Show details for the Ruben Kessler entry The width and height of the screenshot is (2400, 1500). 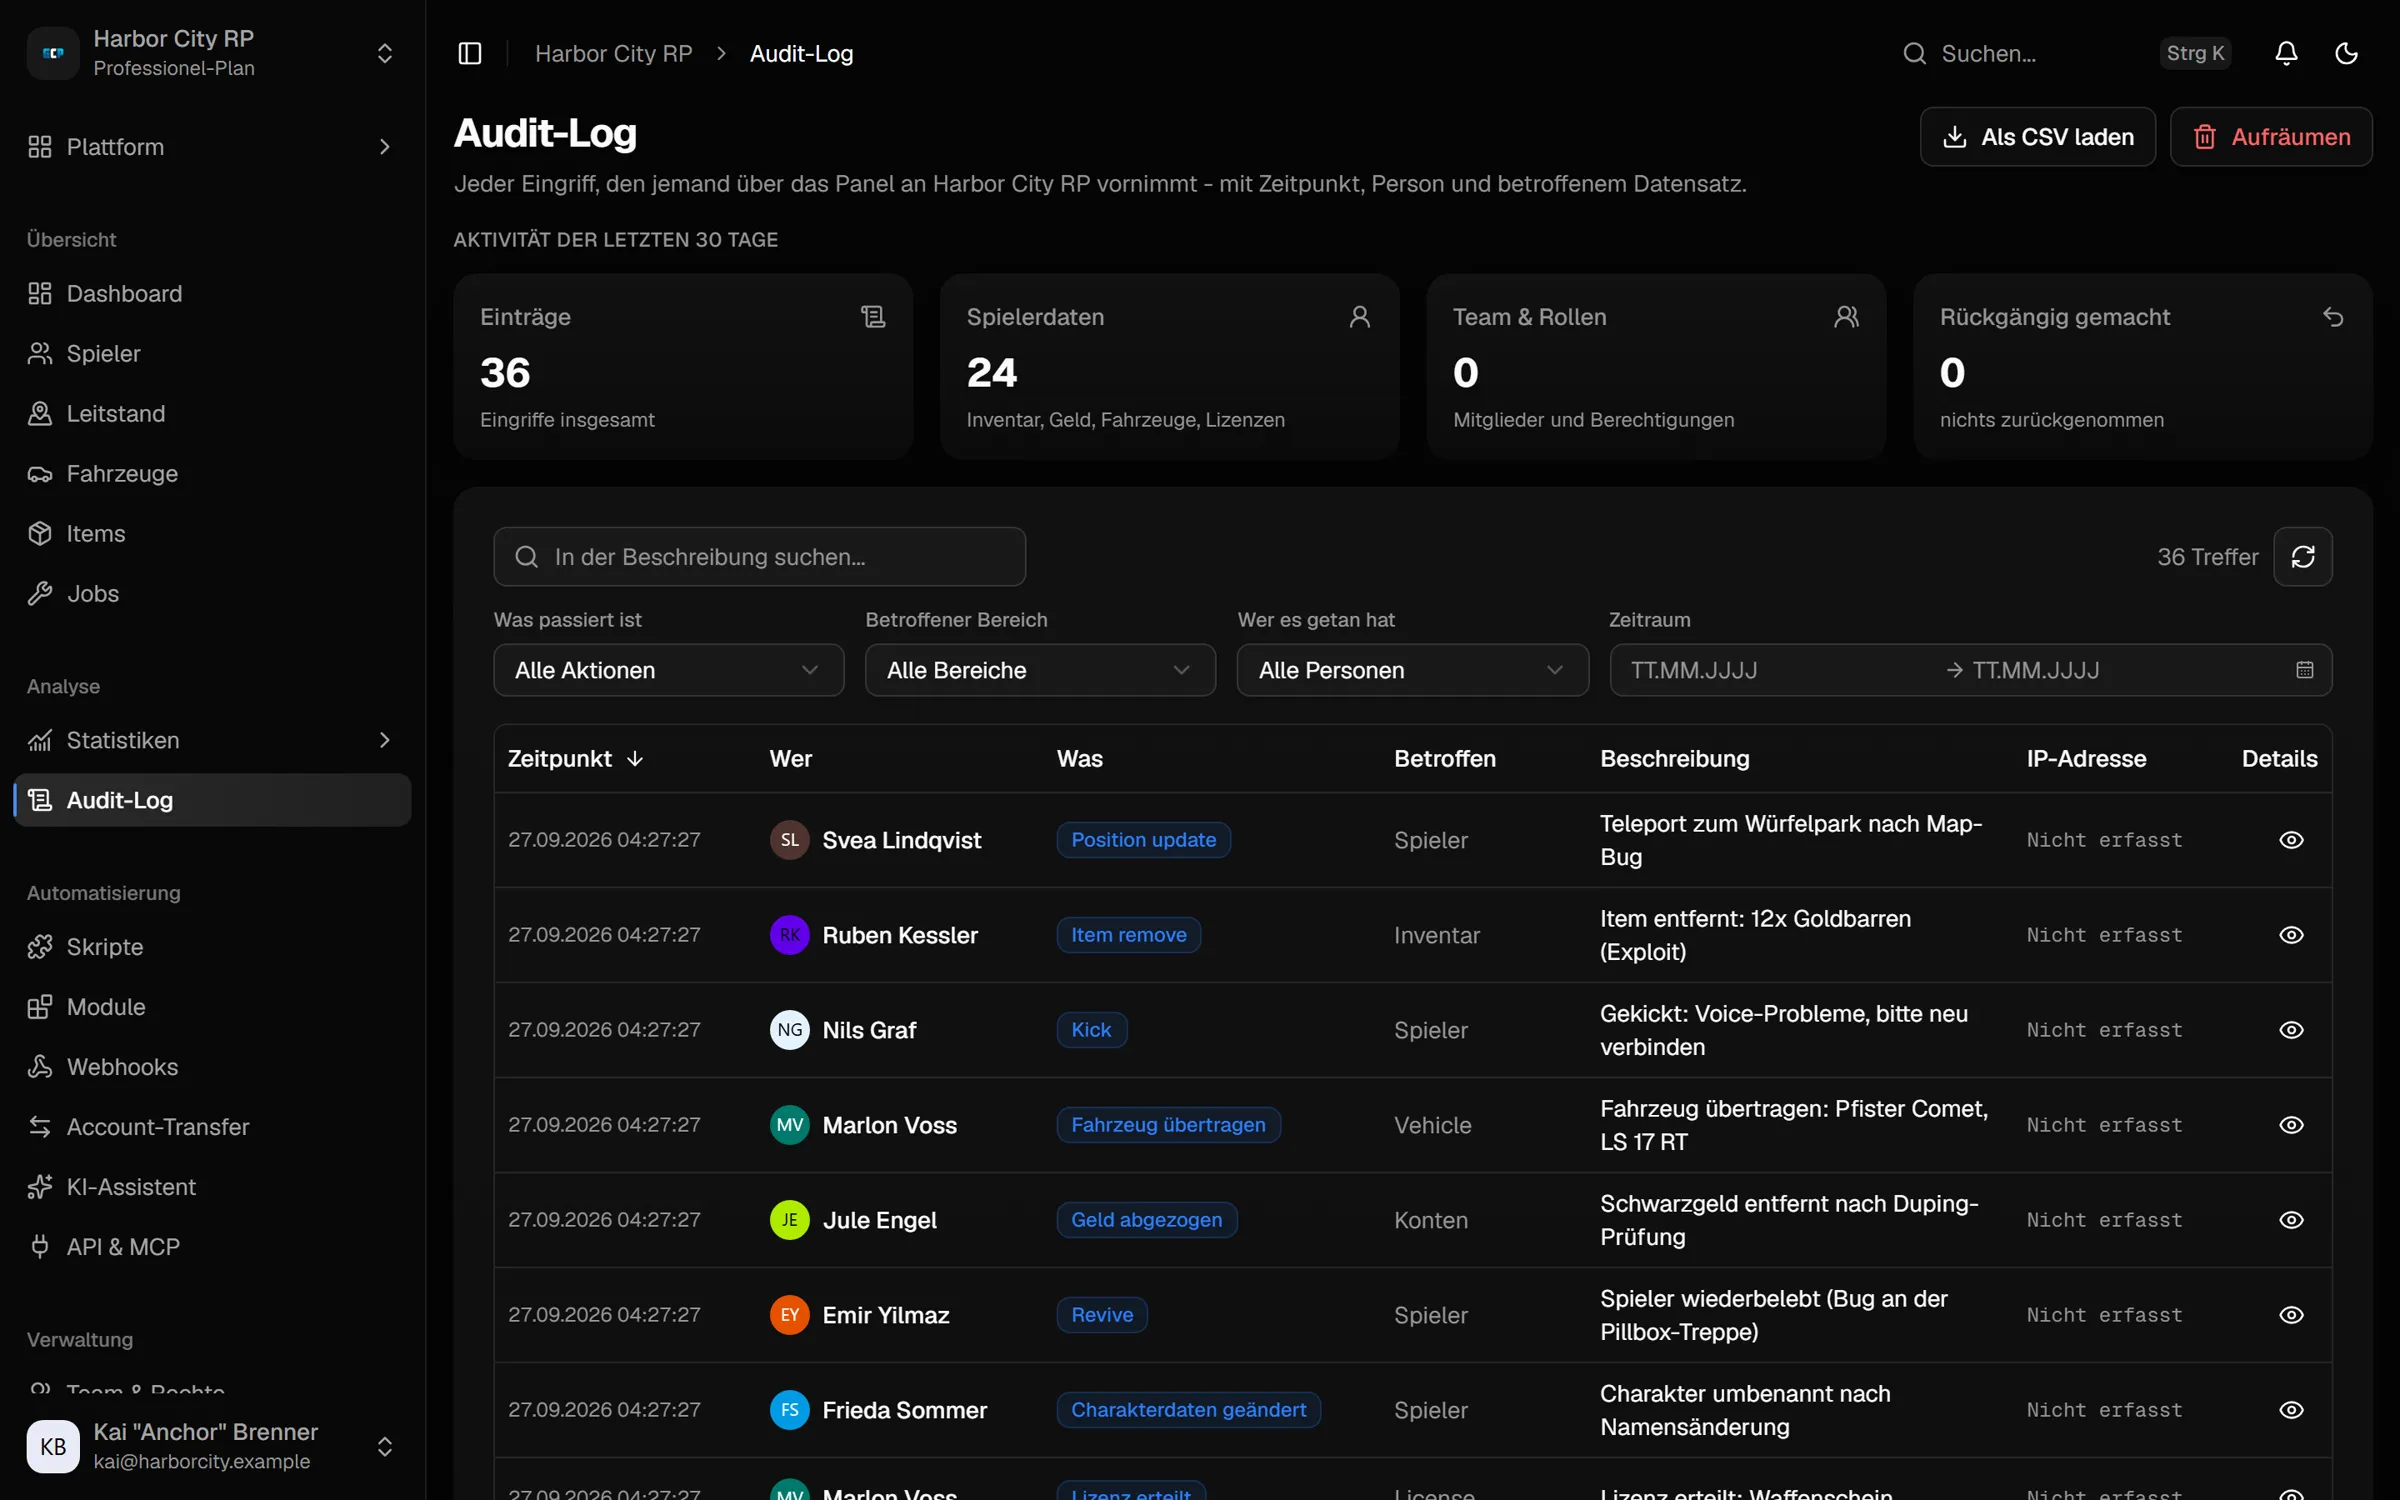[x=2291, y=935]
